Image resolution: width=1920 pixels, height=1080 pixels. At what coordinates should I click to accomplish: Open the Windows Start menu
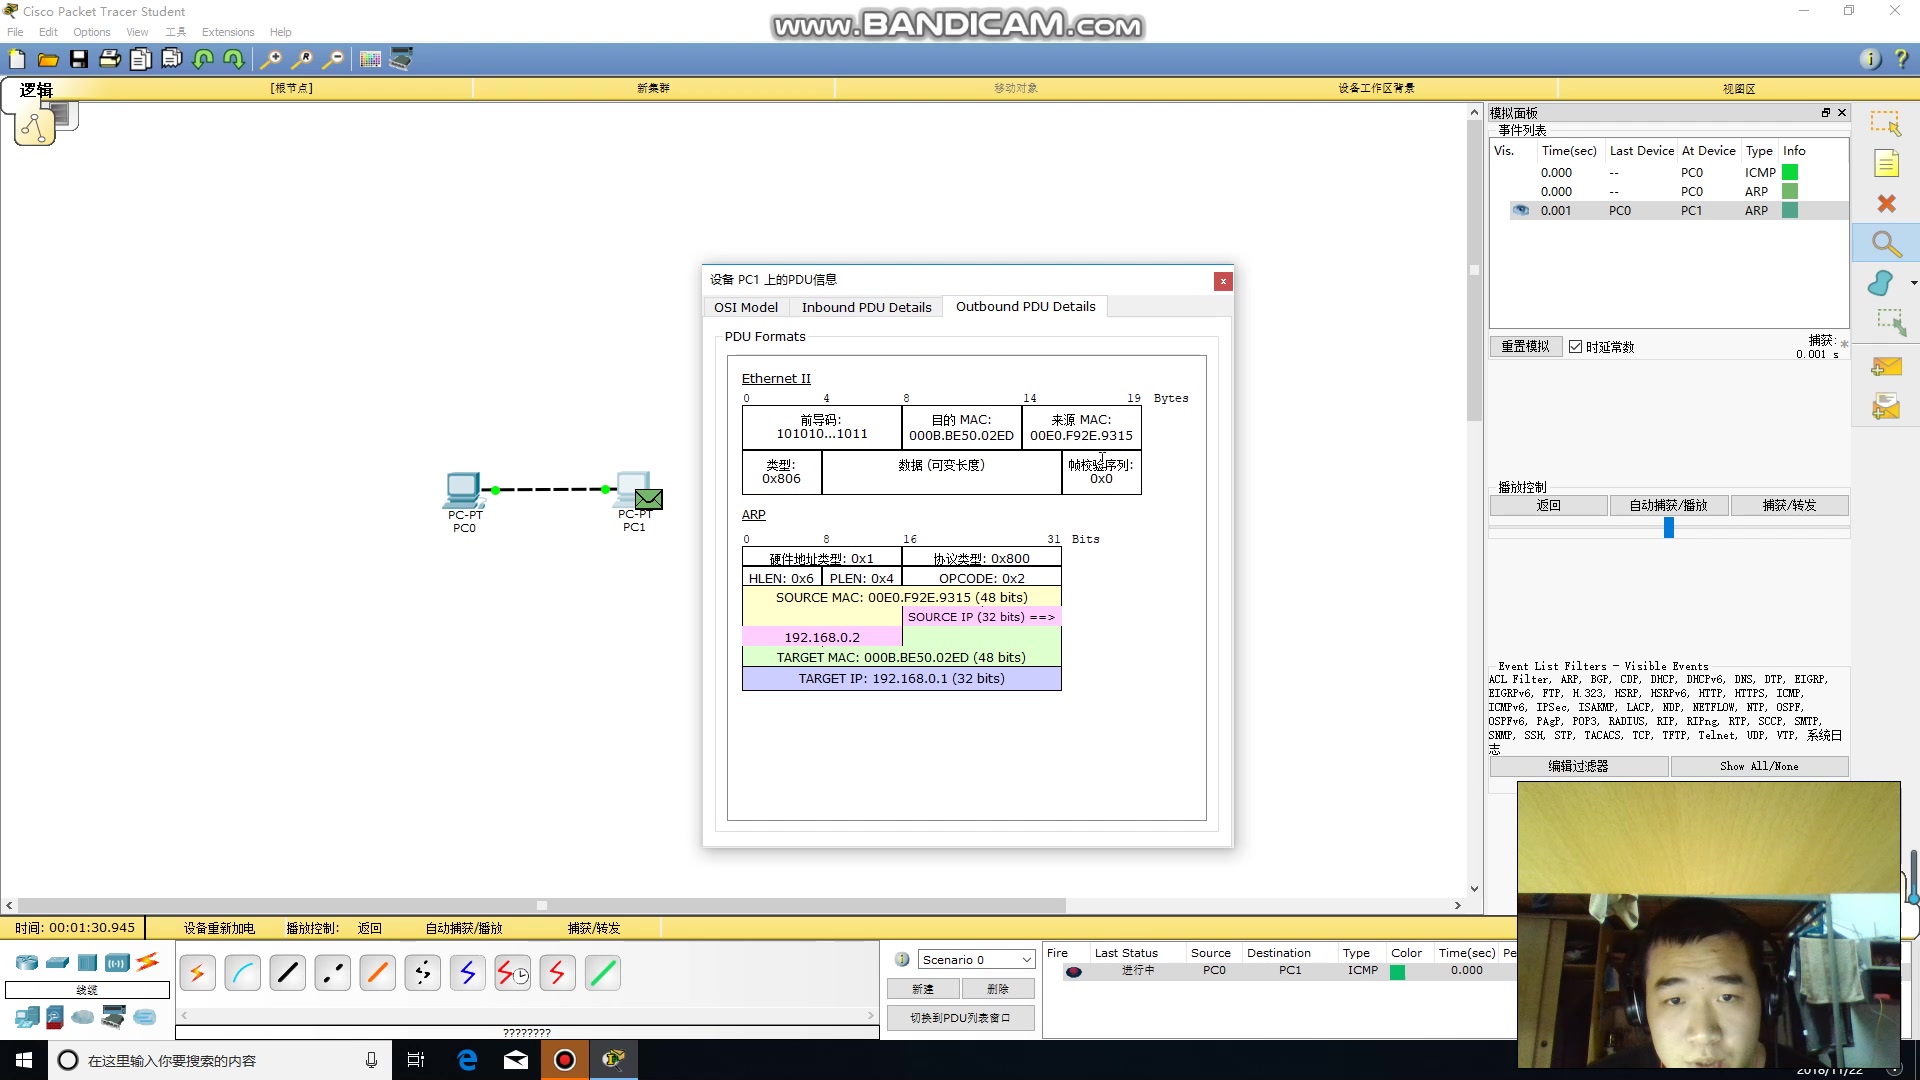point(24,1060)
